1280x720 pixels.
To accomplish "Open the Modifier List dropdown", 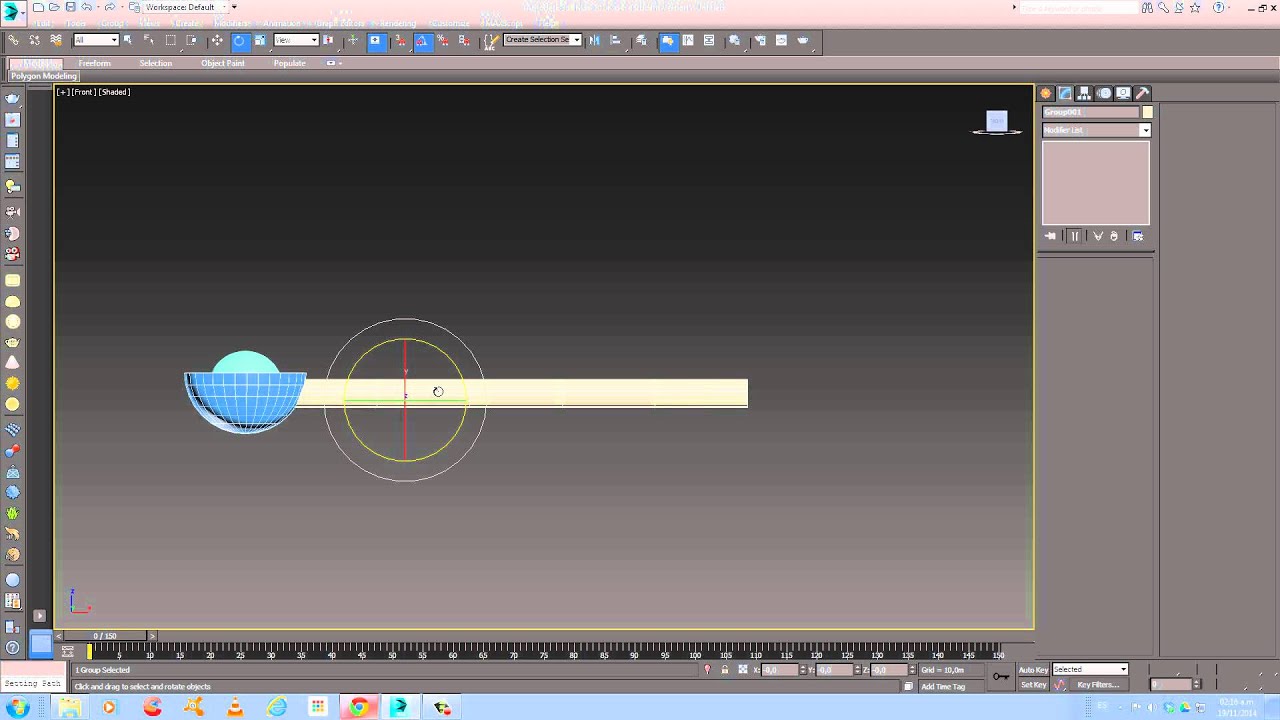I will point(1096,130).
